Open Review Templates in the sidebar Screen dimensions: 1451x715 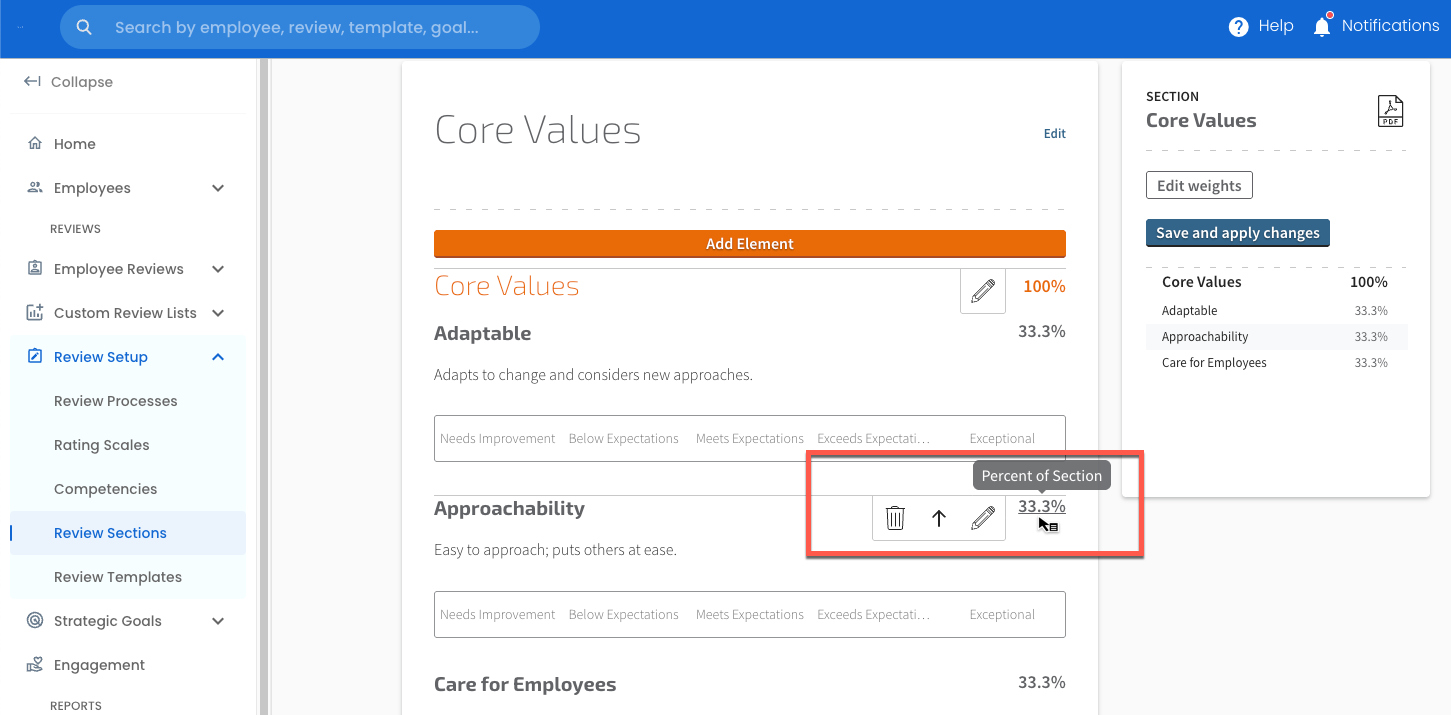pyautogui.click(x=118, y=577)
